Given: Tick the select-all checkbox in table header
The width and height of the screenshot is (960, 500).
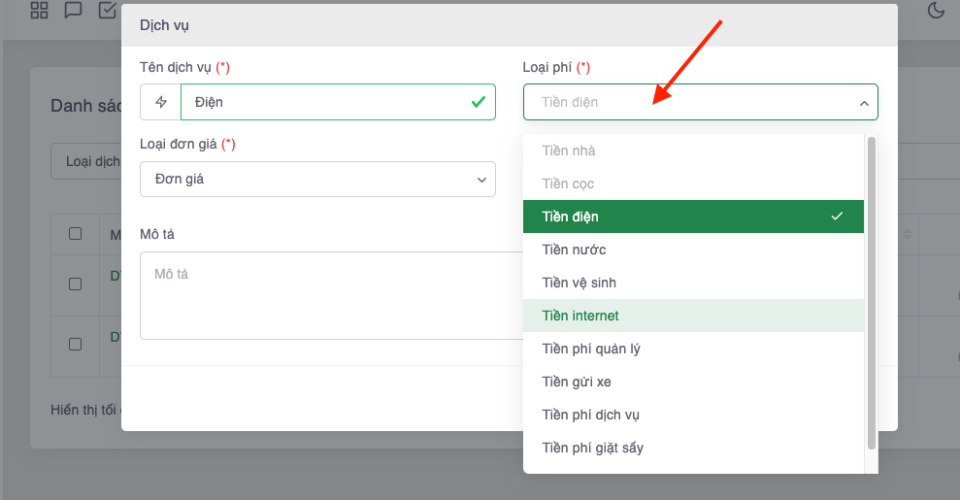Looking at the screenshot, I should pyautogui.click(x=75, y=234).
